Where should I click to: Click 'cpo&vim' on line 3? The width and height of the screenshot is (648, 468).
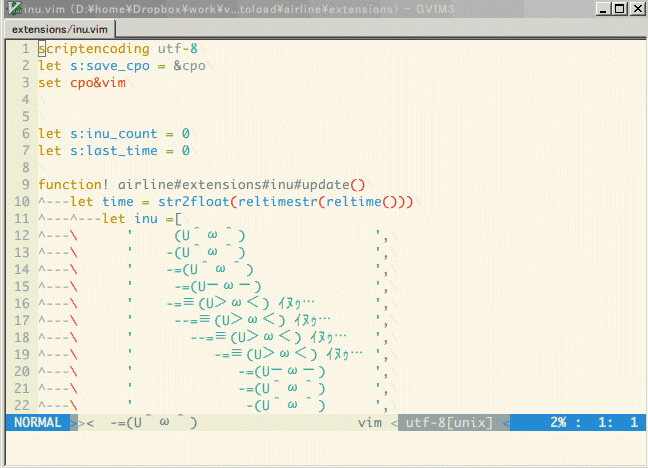[98, 83]
